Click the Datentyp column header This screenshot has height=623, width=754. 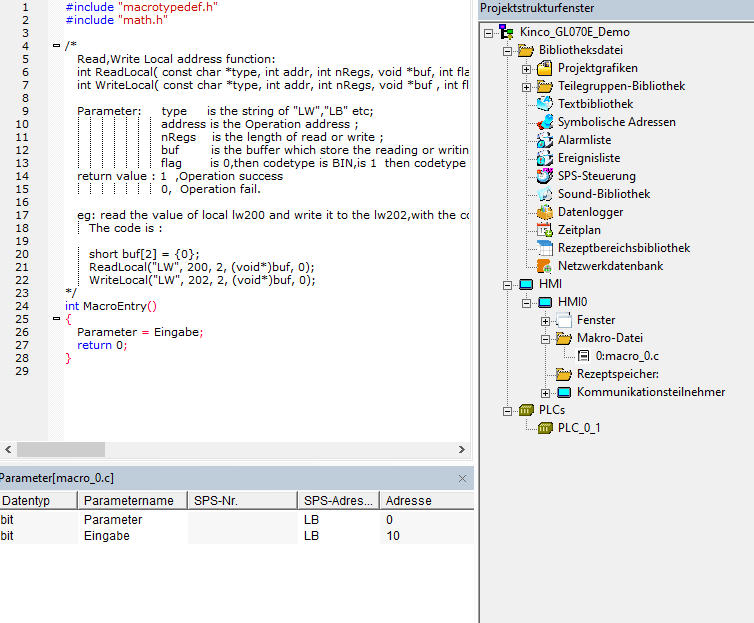point(38,500)
